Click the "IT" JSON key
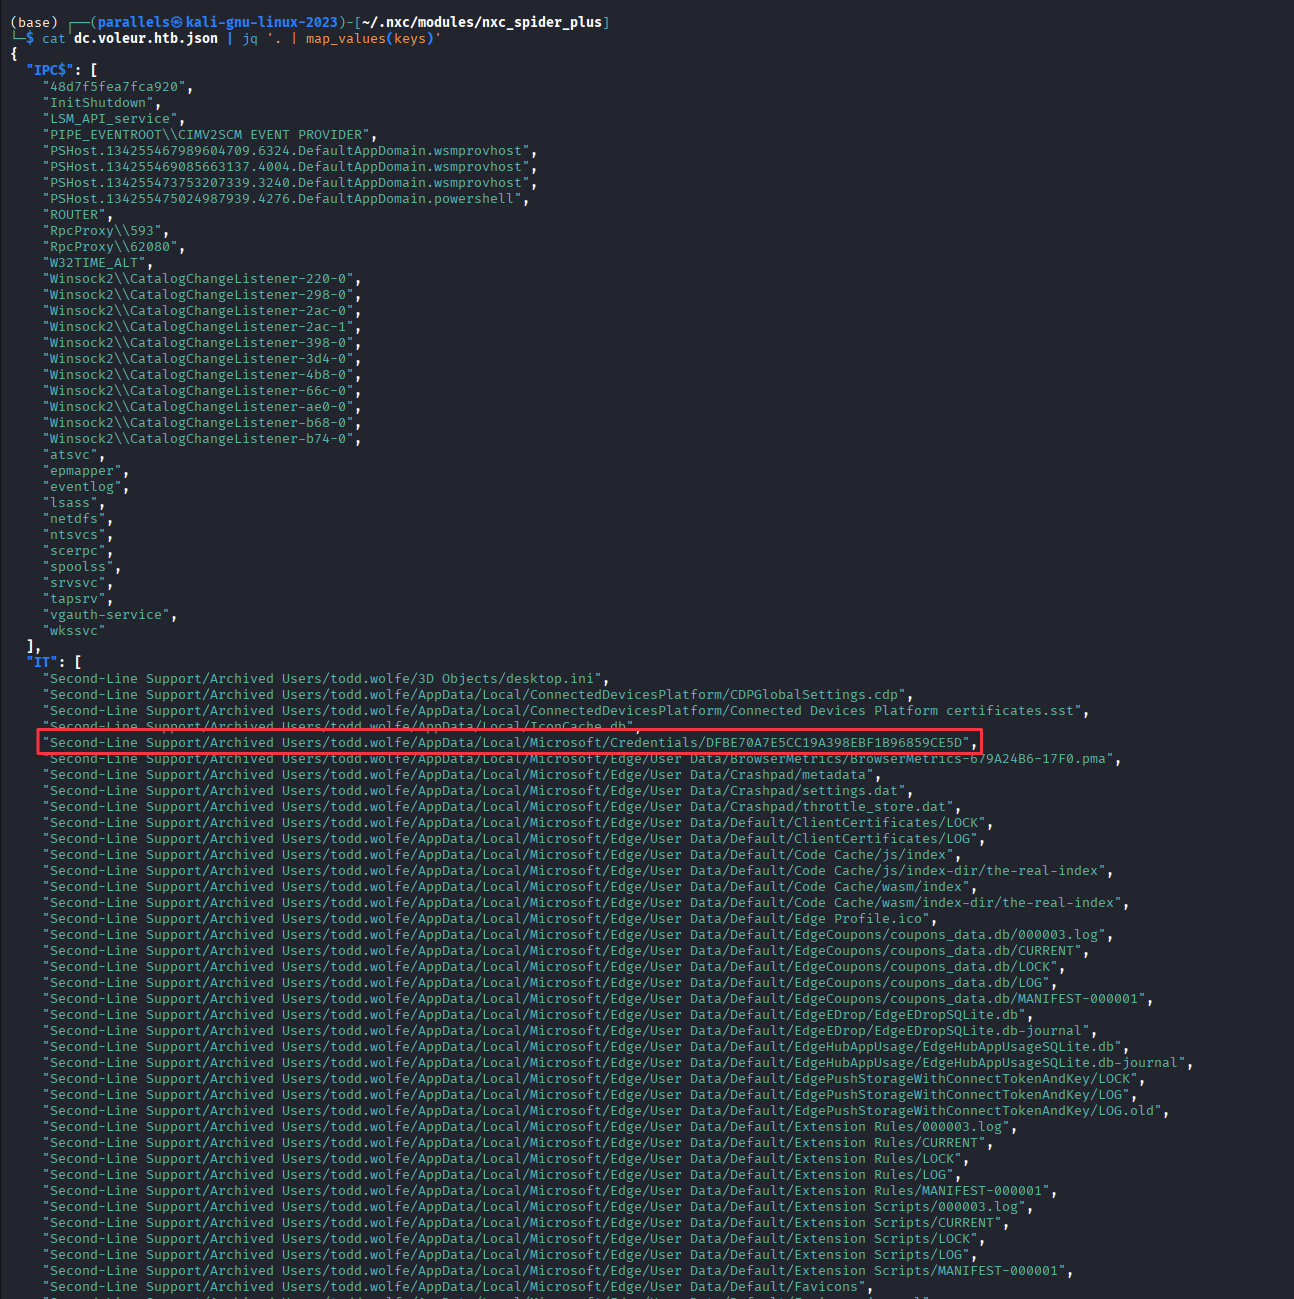 42,662
